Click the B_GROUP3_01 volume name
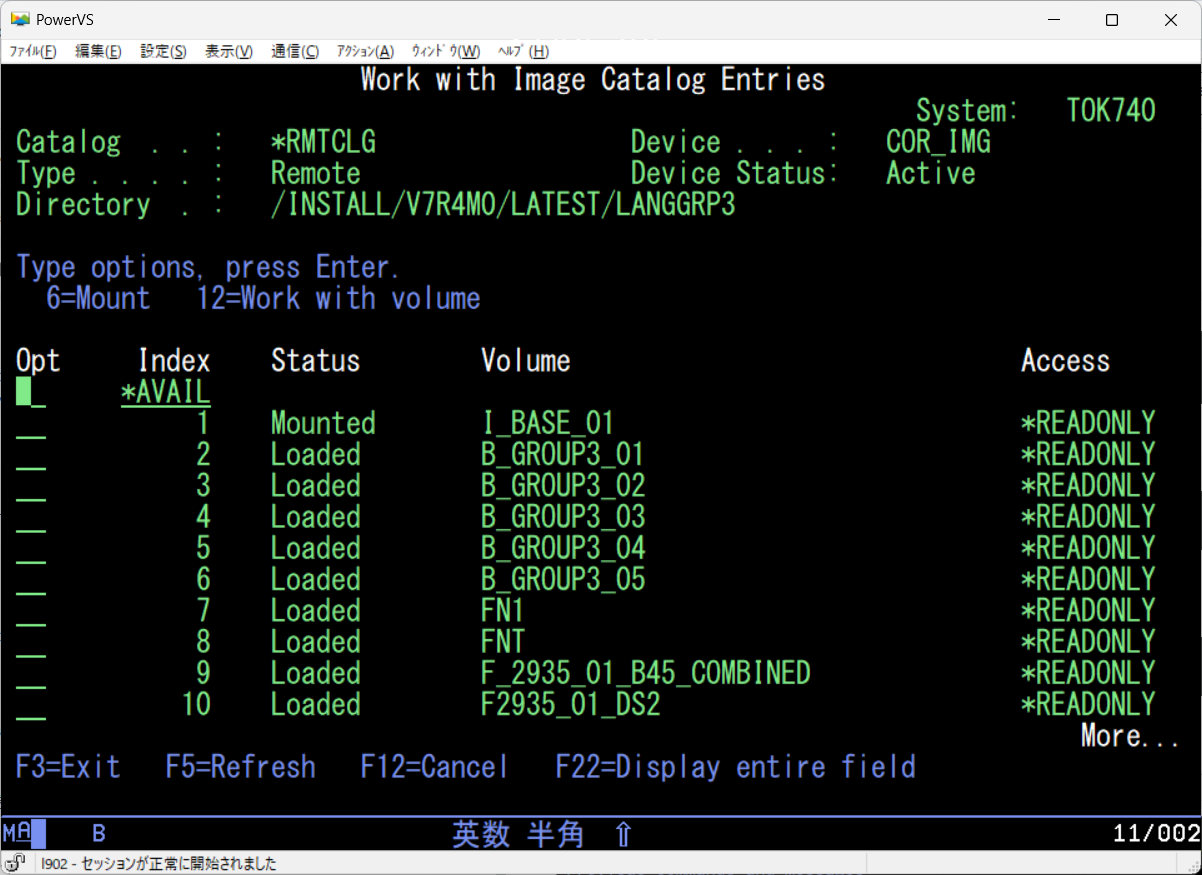 (x=562, y=455)
